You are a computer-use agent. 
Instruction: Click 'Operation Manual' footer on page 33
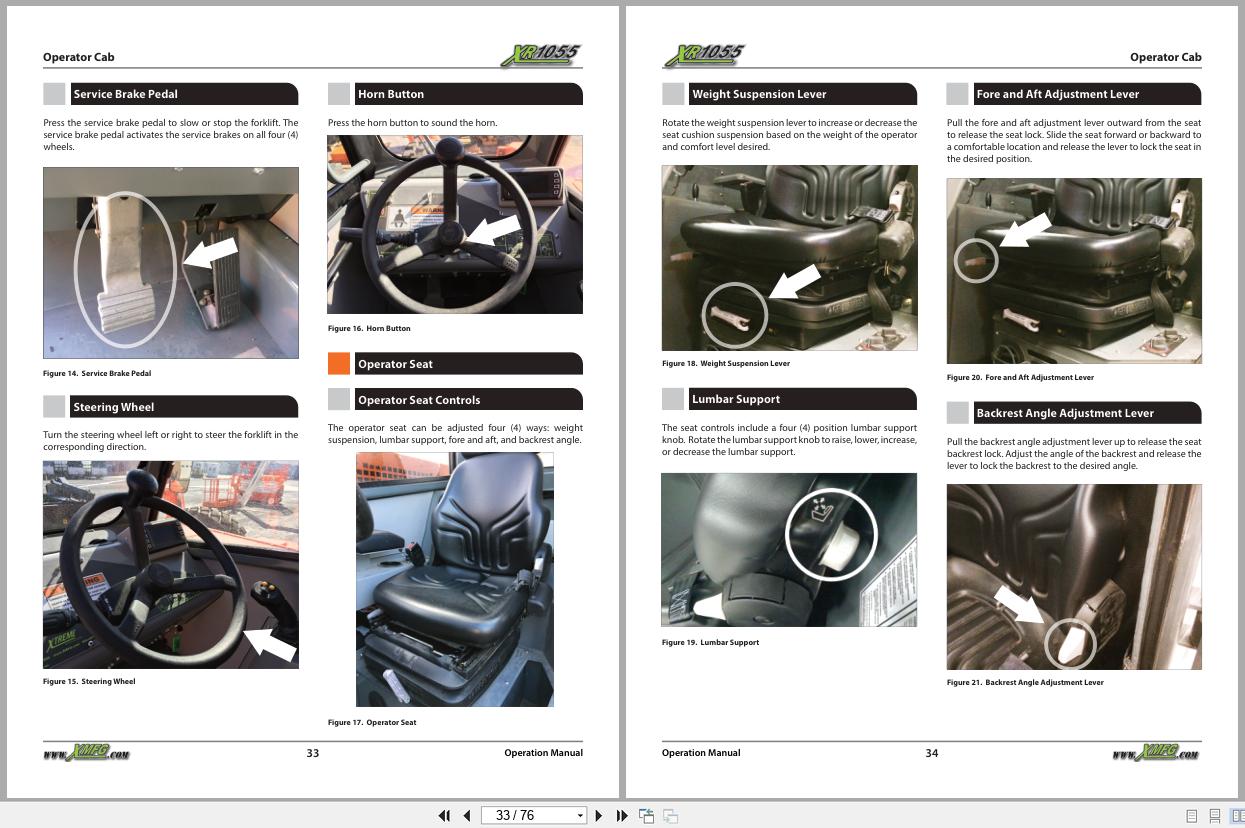tap(543, 753)
